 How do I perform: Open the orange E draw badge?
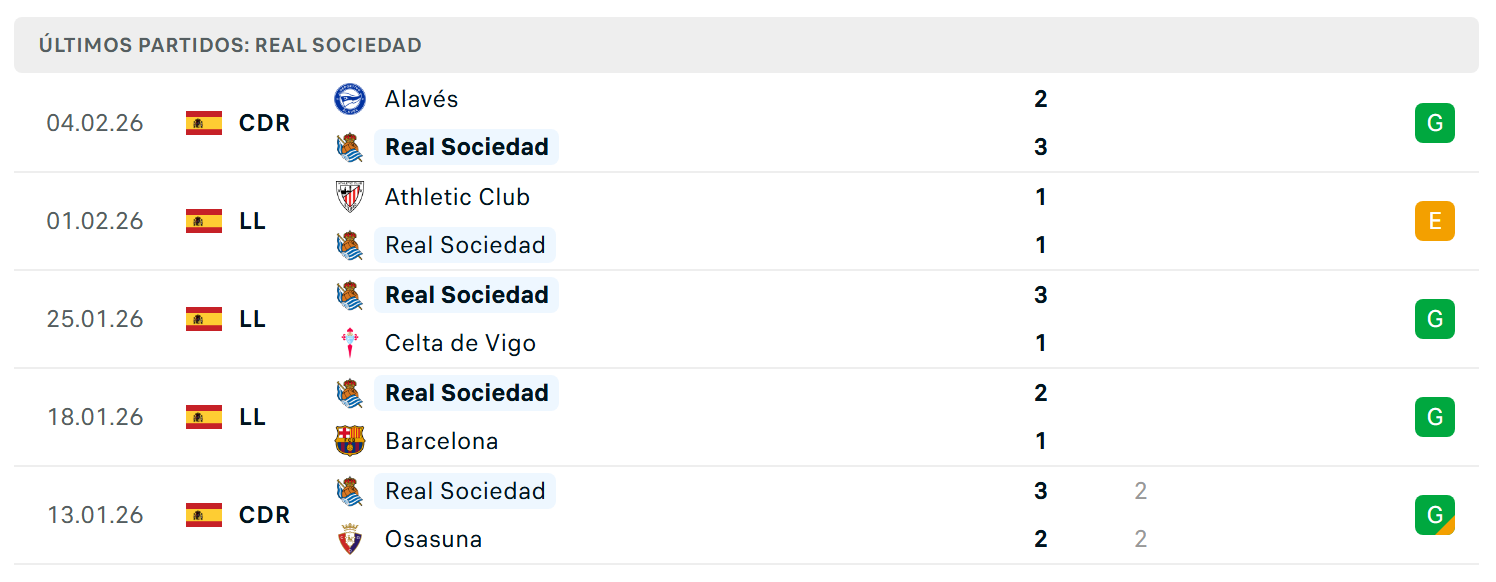tap(1435, 221)
